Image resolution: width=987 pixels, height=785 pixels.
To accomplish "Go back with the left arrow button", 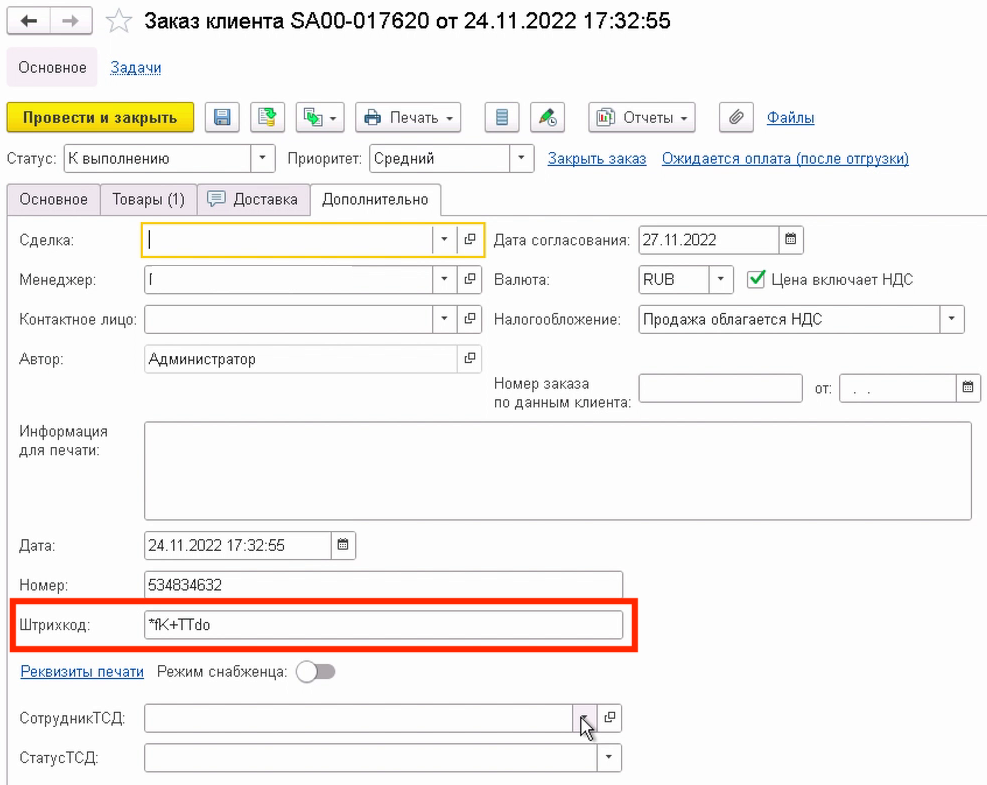I will (x=28, y=21).
